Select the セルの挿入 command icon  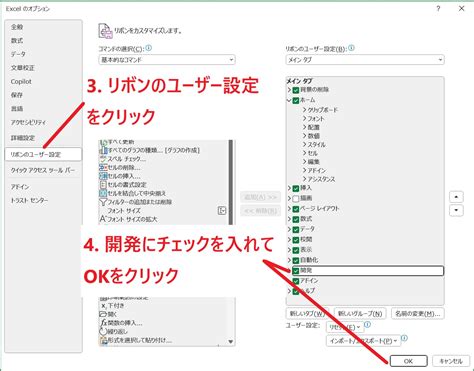pos(103,176)
